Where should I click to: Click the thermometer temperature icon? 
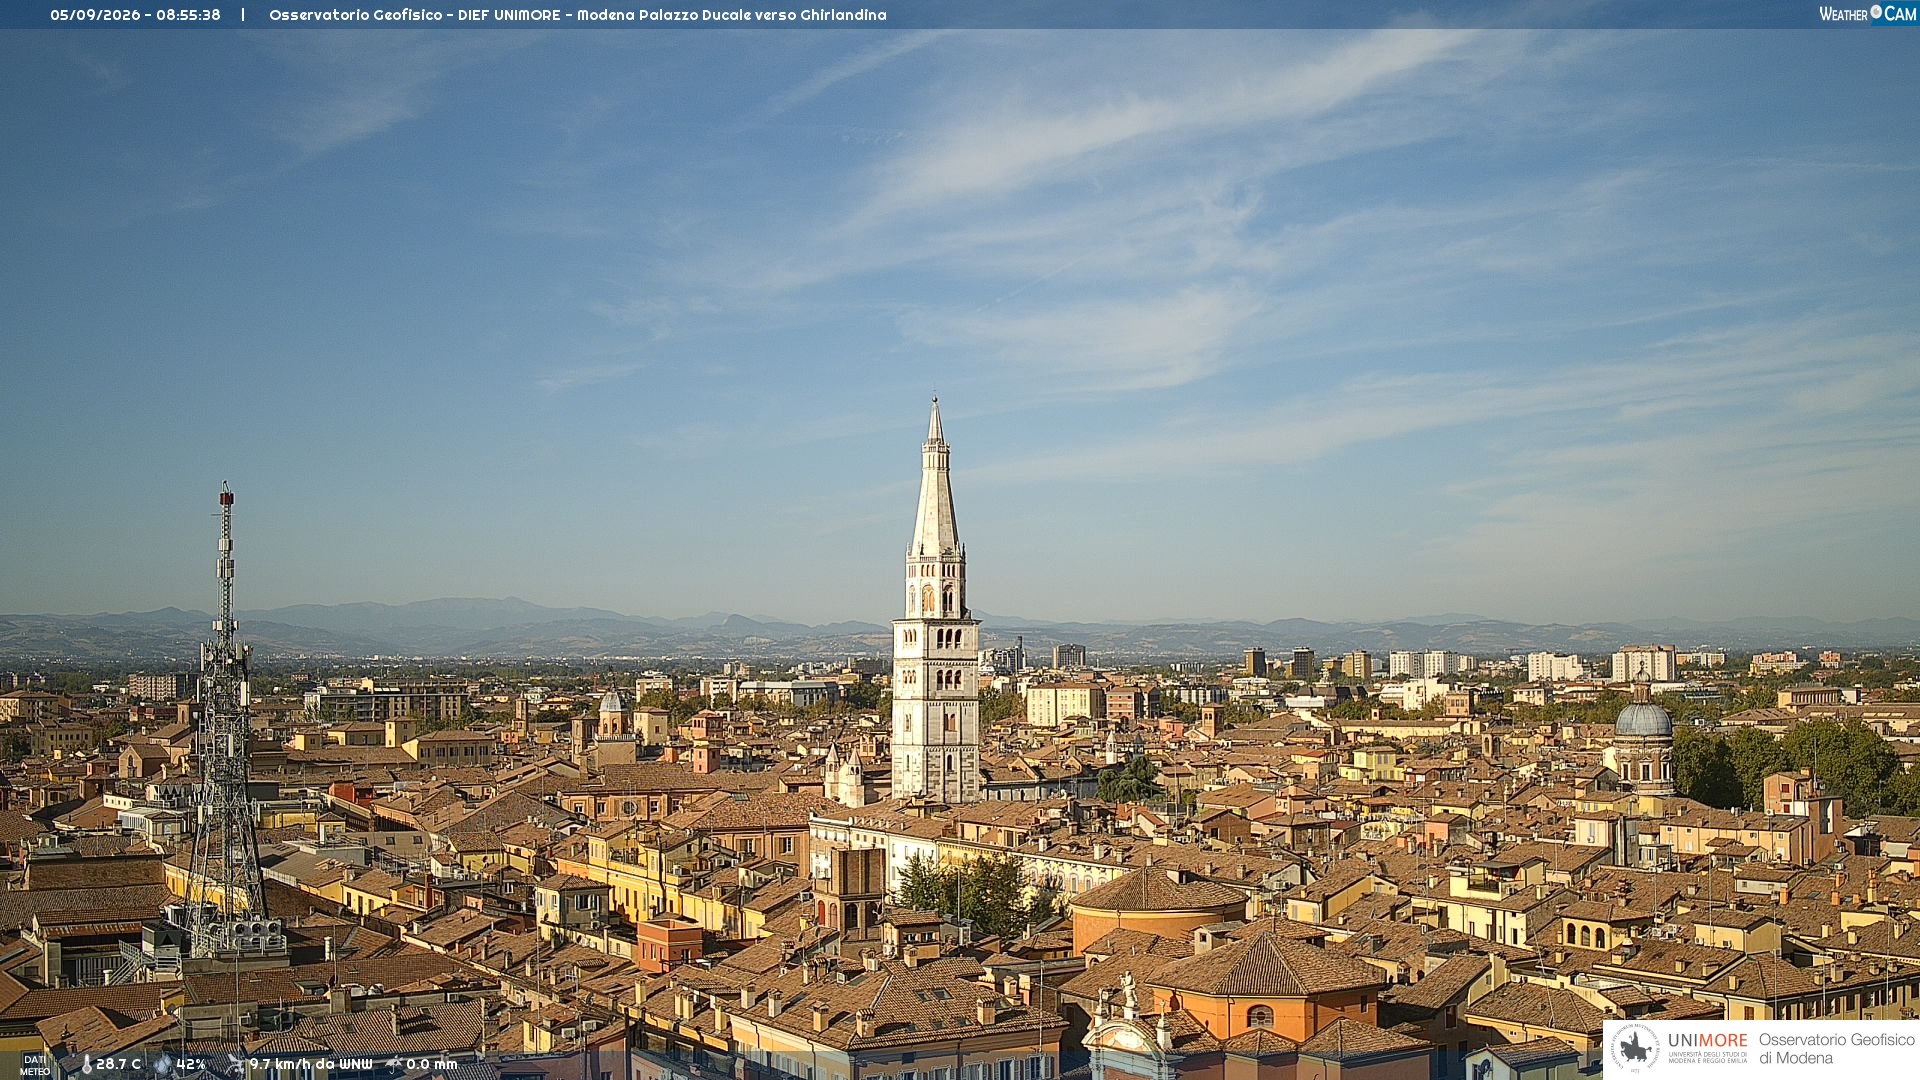click(86, 1064)
